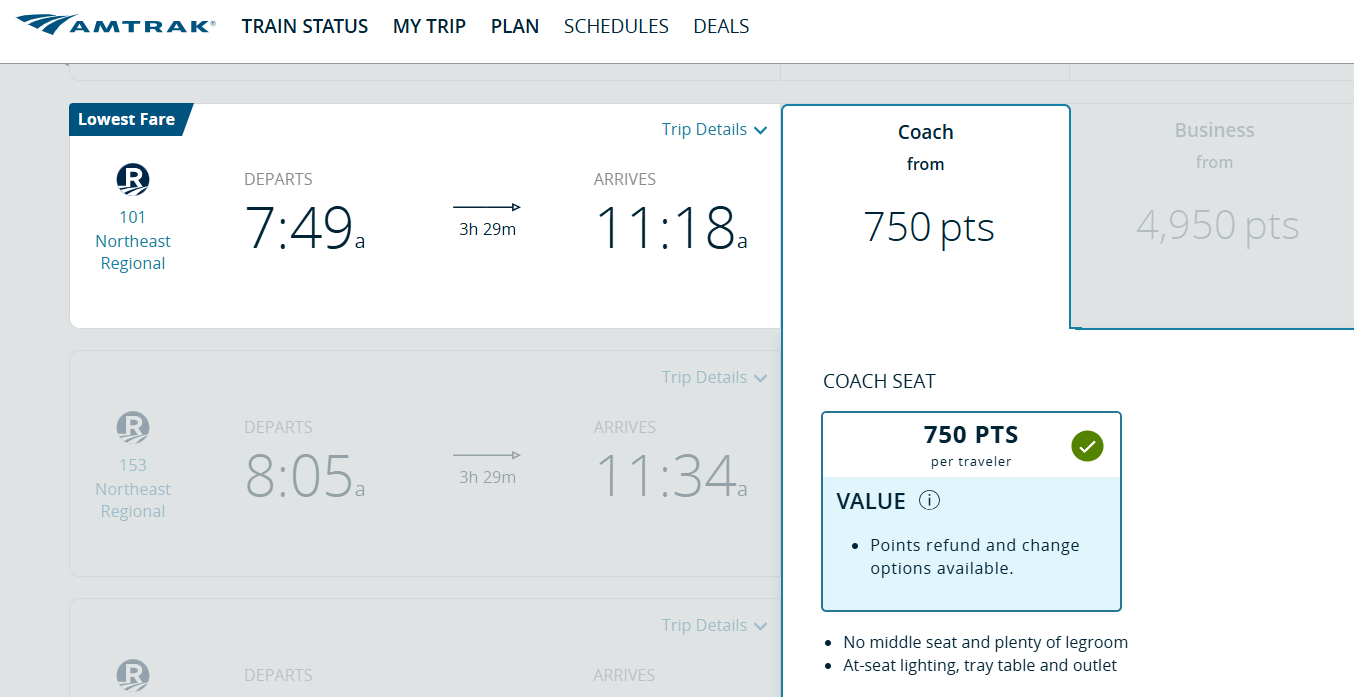Click the info icon next to VALUE
The image size is (1354, 697).
point(929,501)
